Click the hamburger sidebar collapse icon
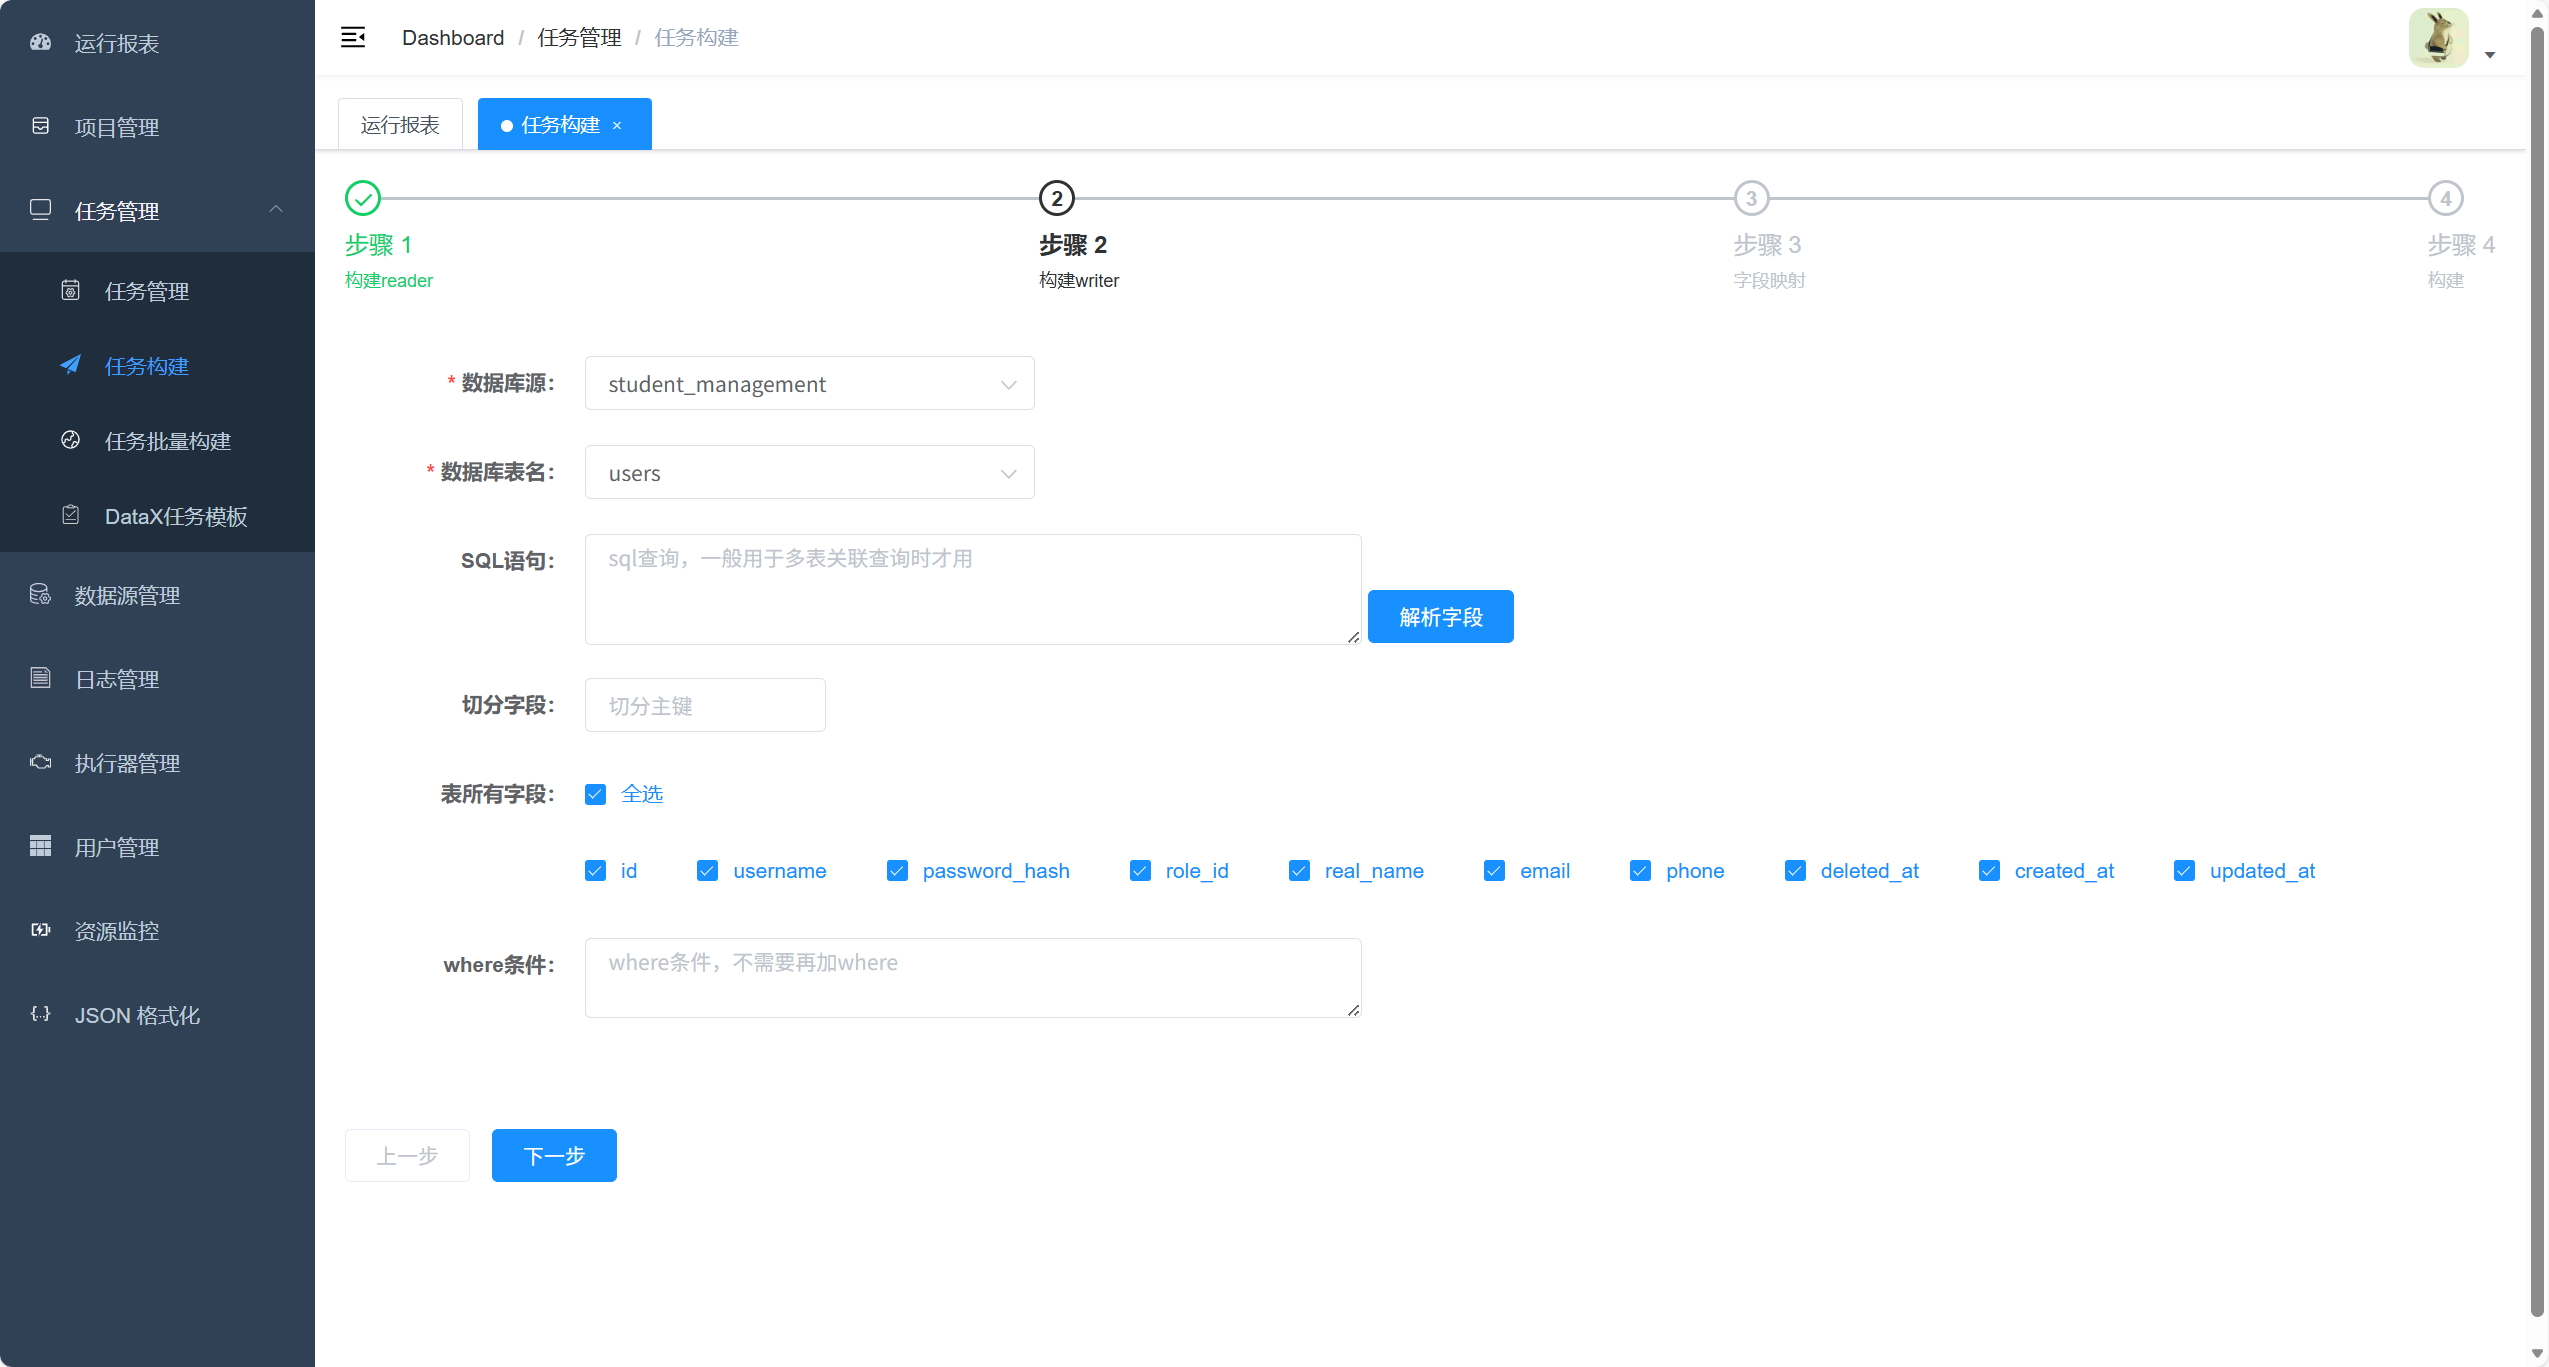This screenshot has width=2549, height=1367. point(353,38)
